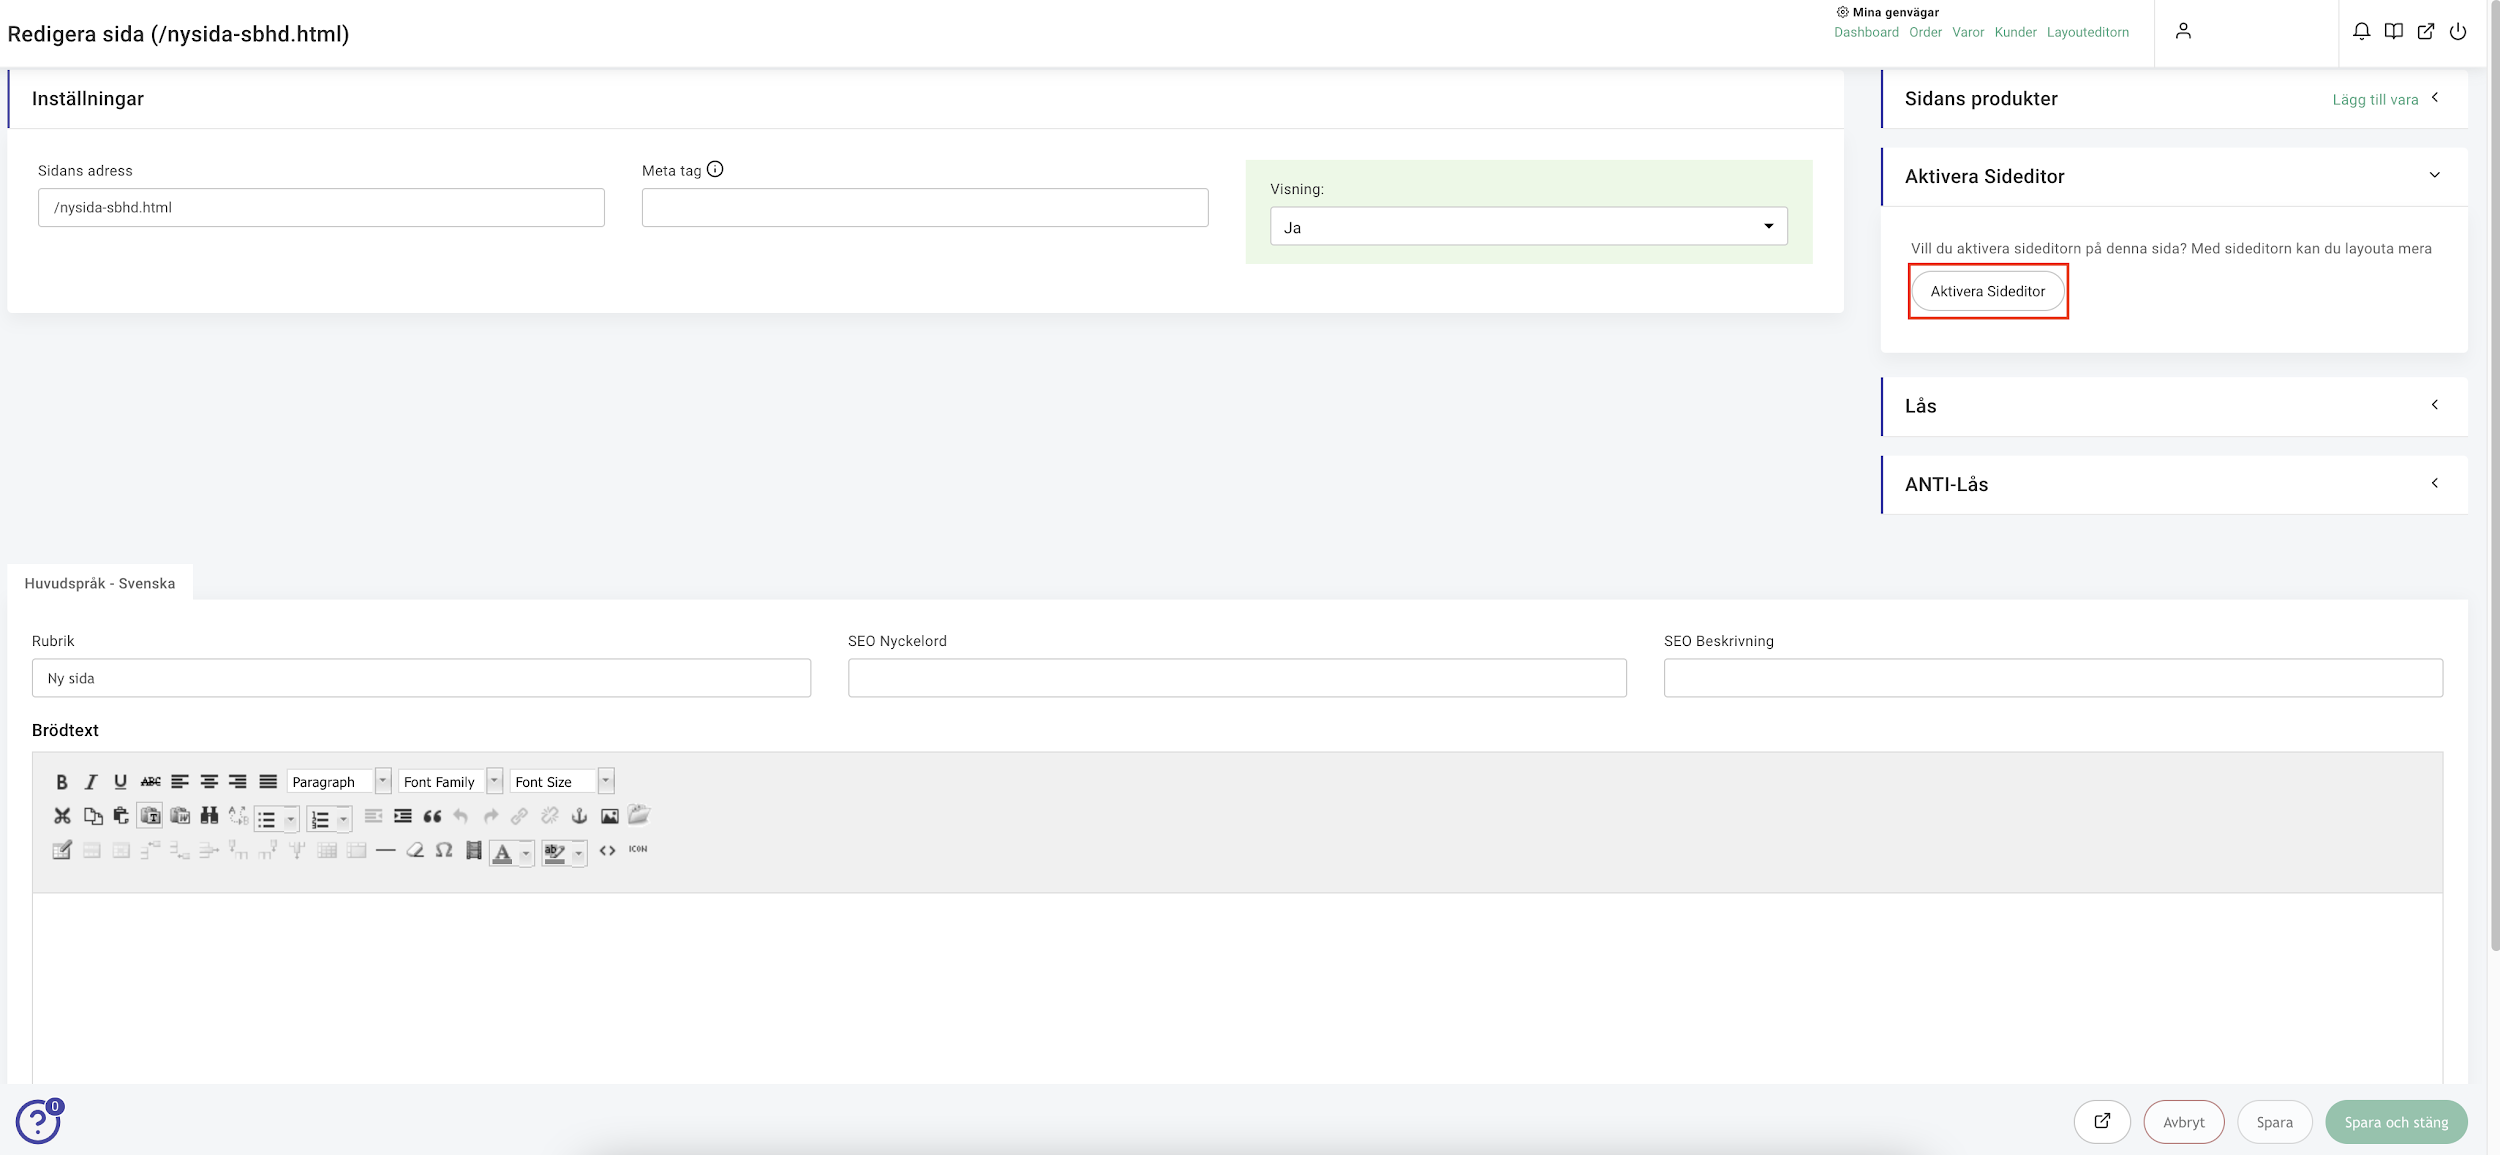Toggle underline text formatting

pyautogui.click(x=120, y=782)
